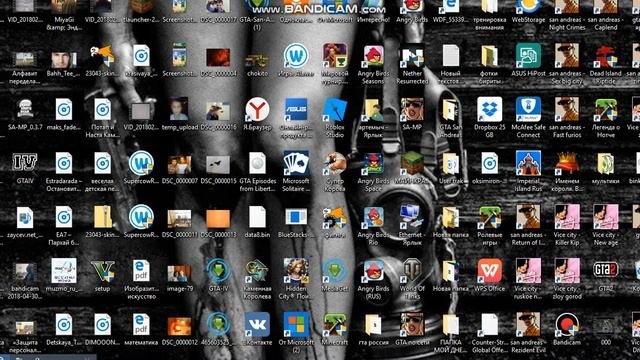Select the setup installer icon
640x360 pixels.
coord(102,271)
